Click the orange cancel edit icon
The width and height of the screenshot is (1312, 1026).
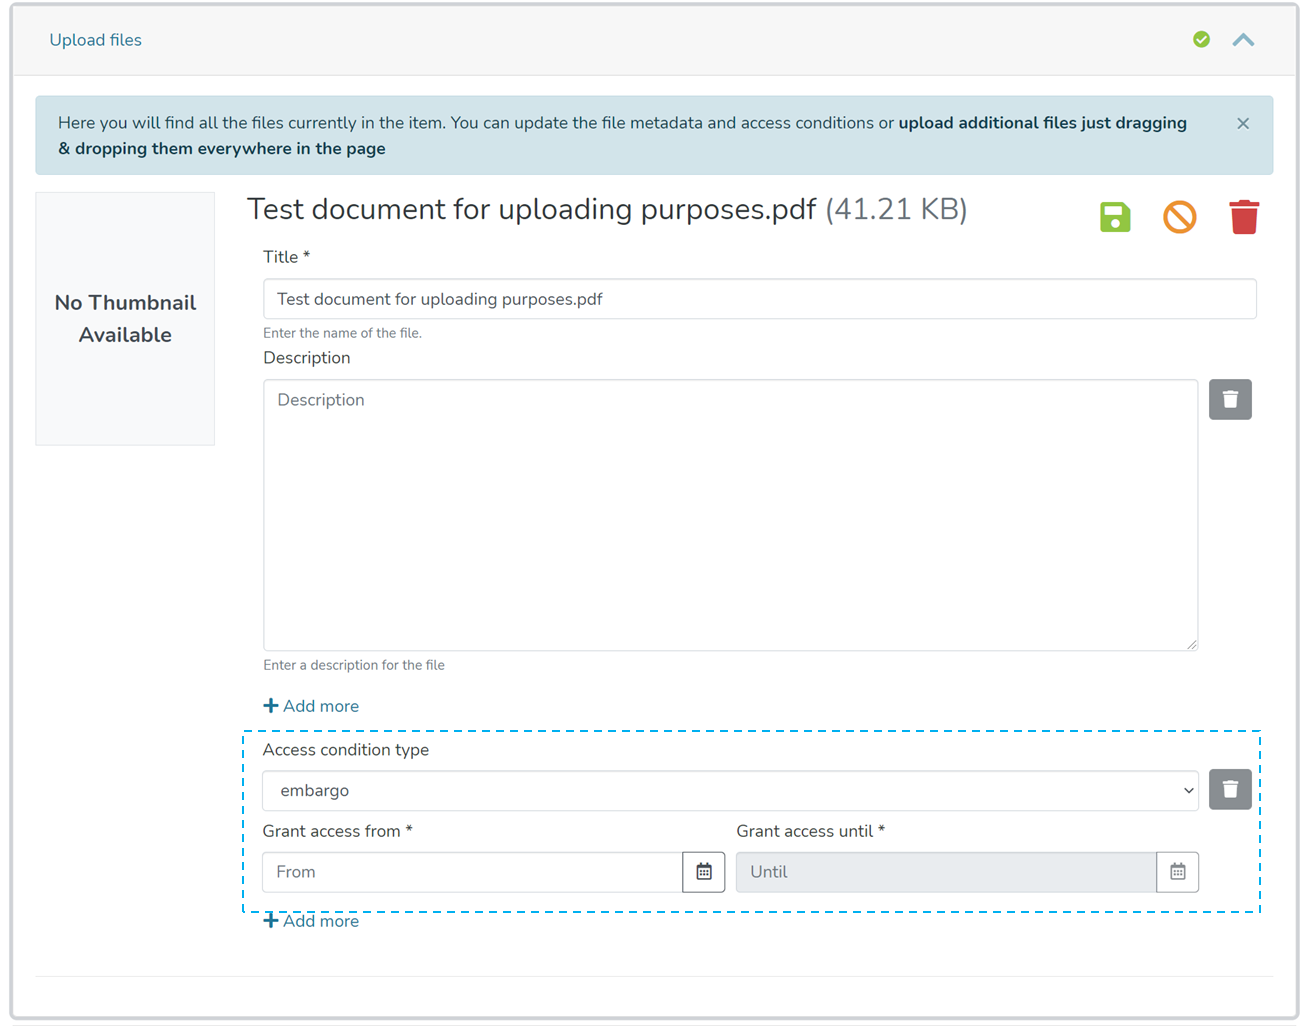[x=1180, y=217]
